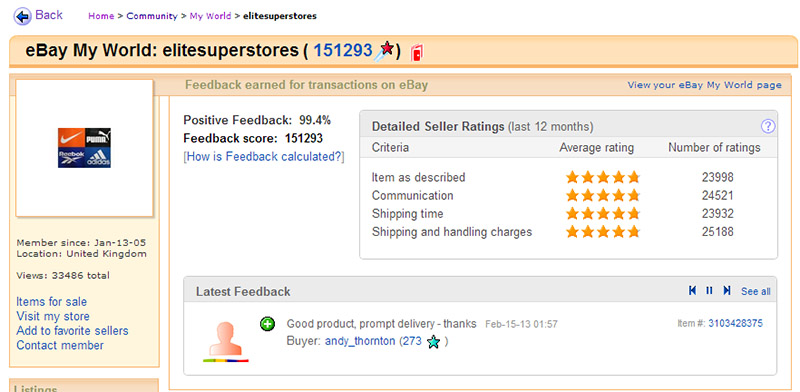800x392 pixels.
Task: Open View your eBay My World page
Action: point(705,85)
